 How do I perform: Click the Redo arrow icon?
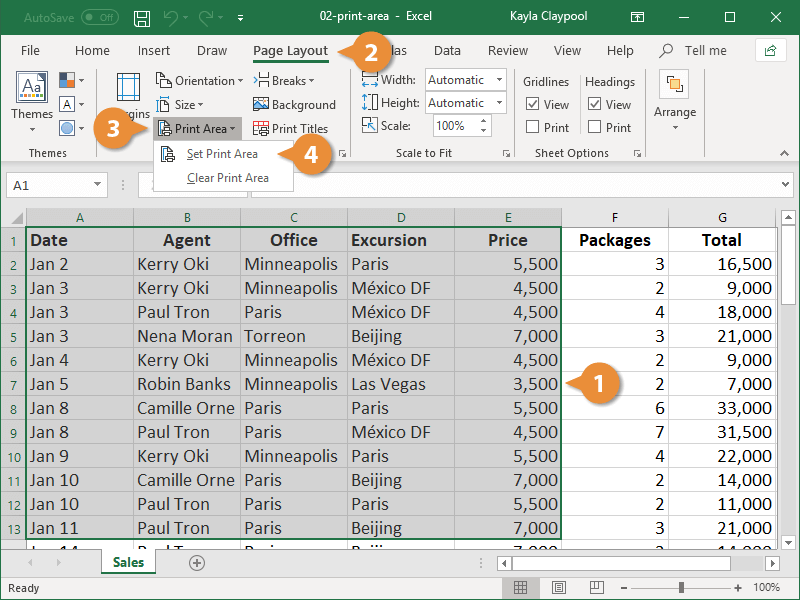[x=206, y=18]
